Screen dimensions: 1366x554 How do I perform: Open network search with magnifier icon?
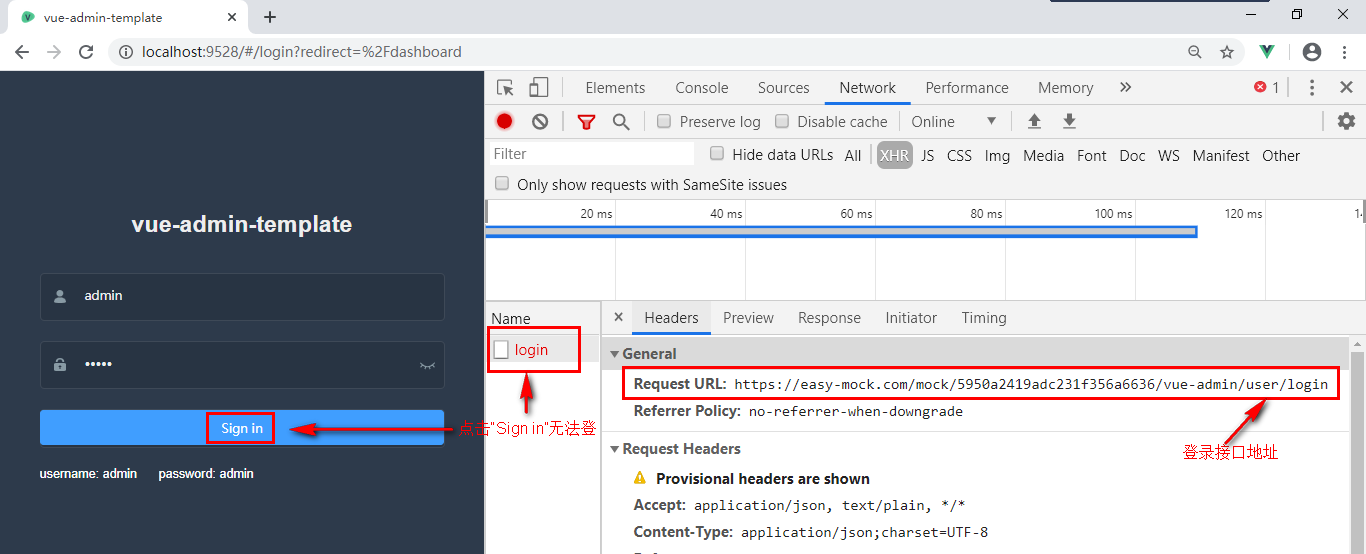coord(621,122)
